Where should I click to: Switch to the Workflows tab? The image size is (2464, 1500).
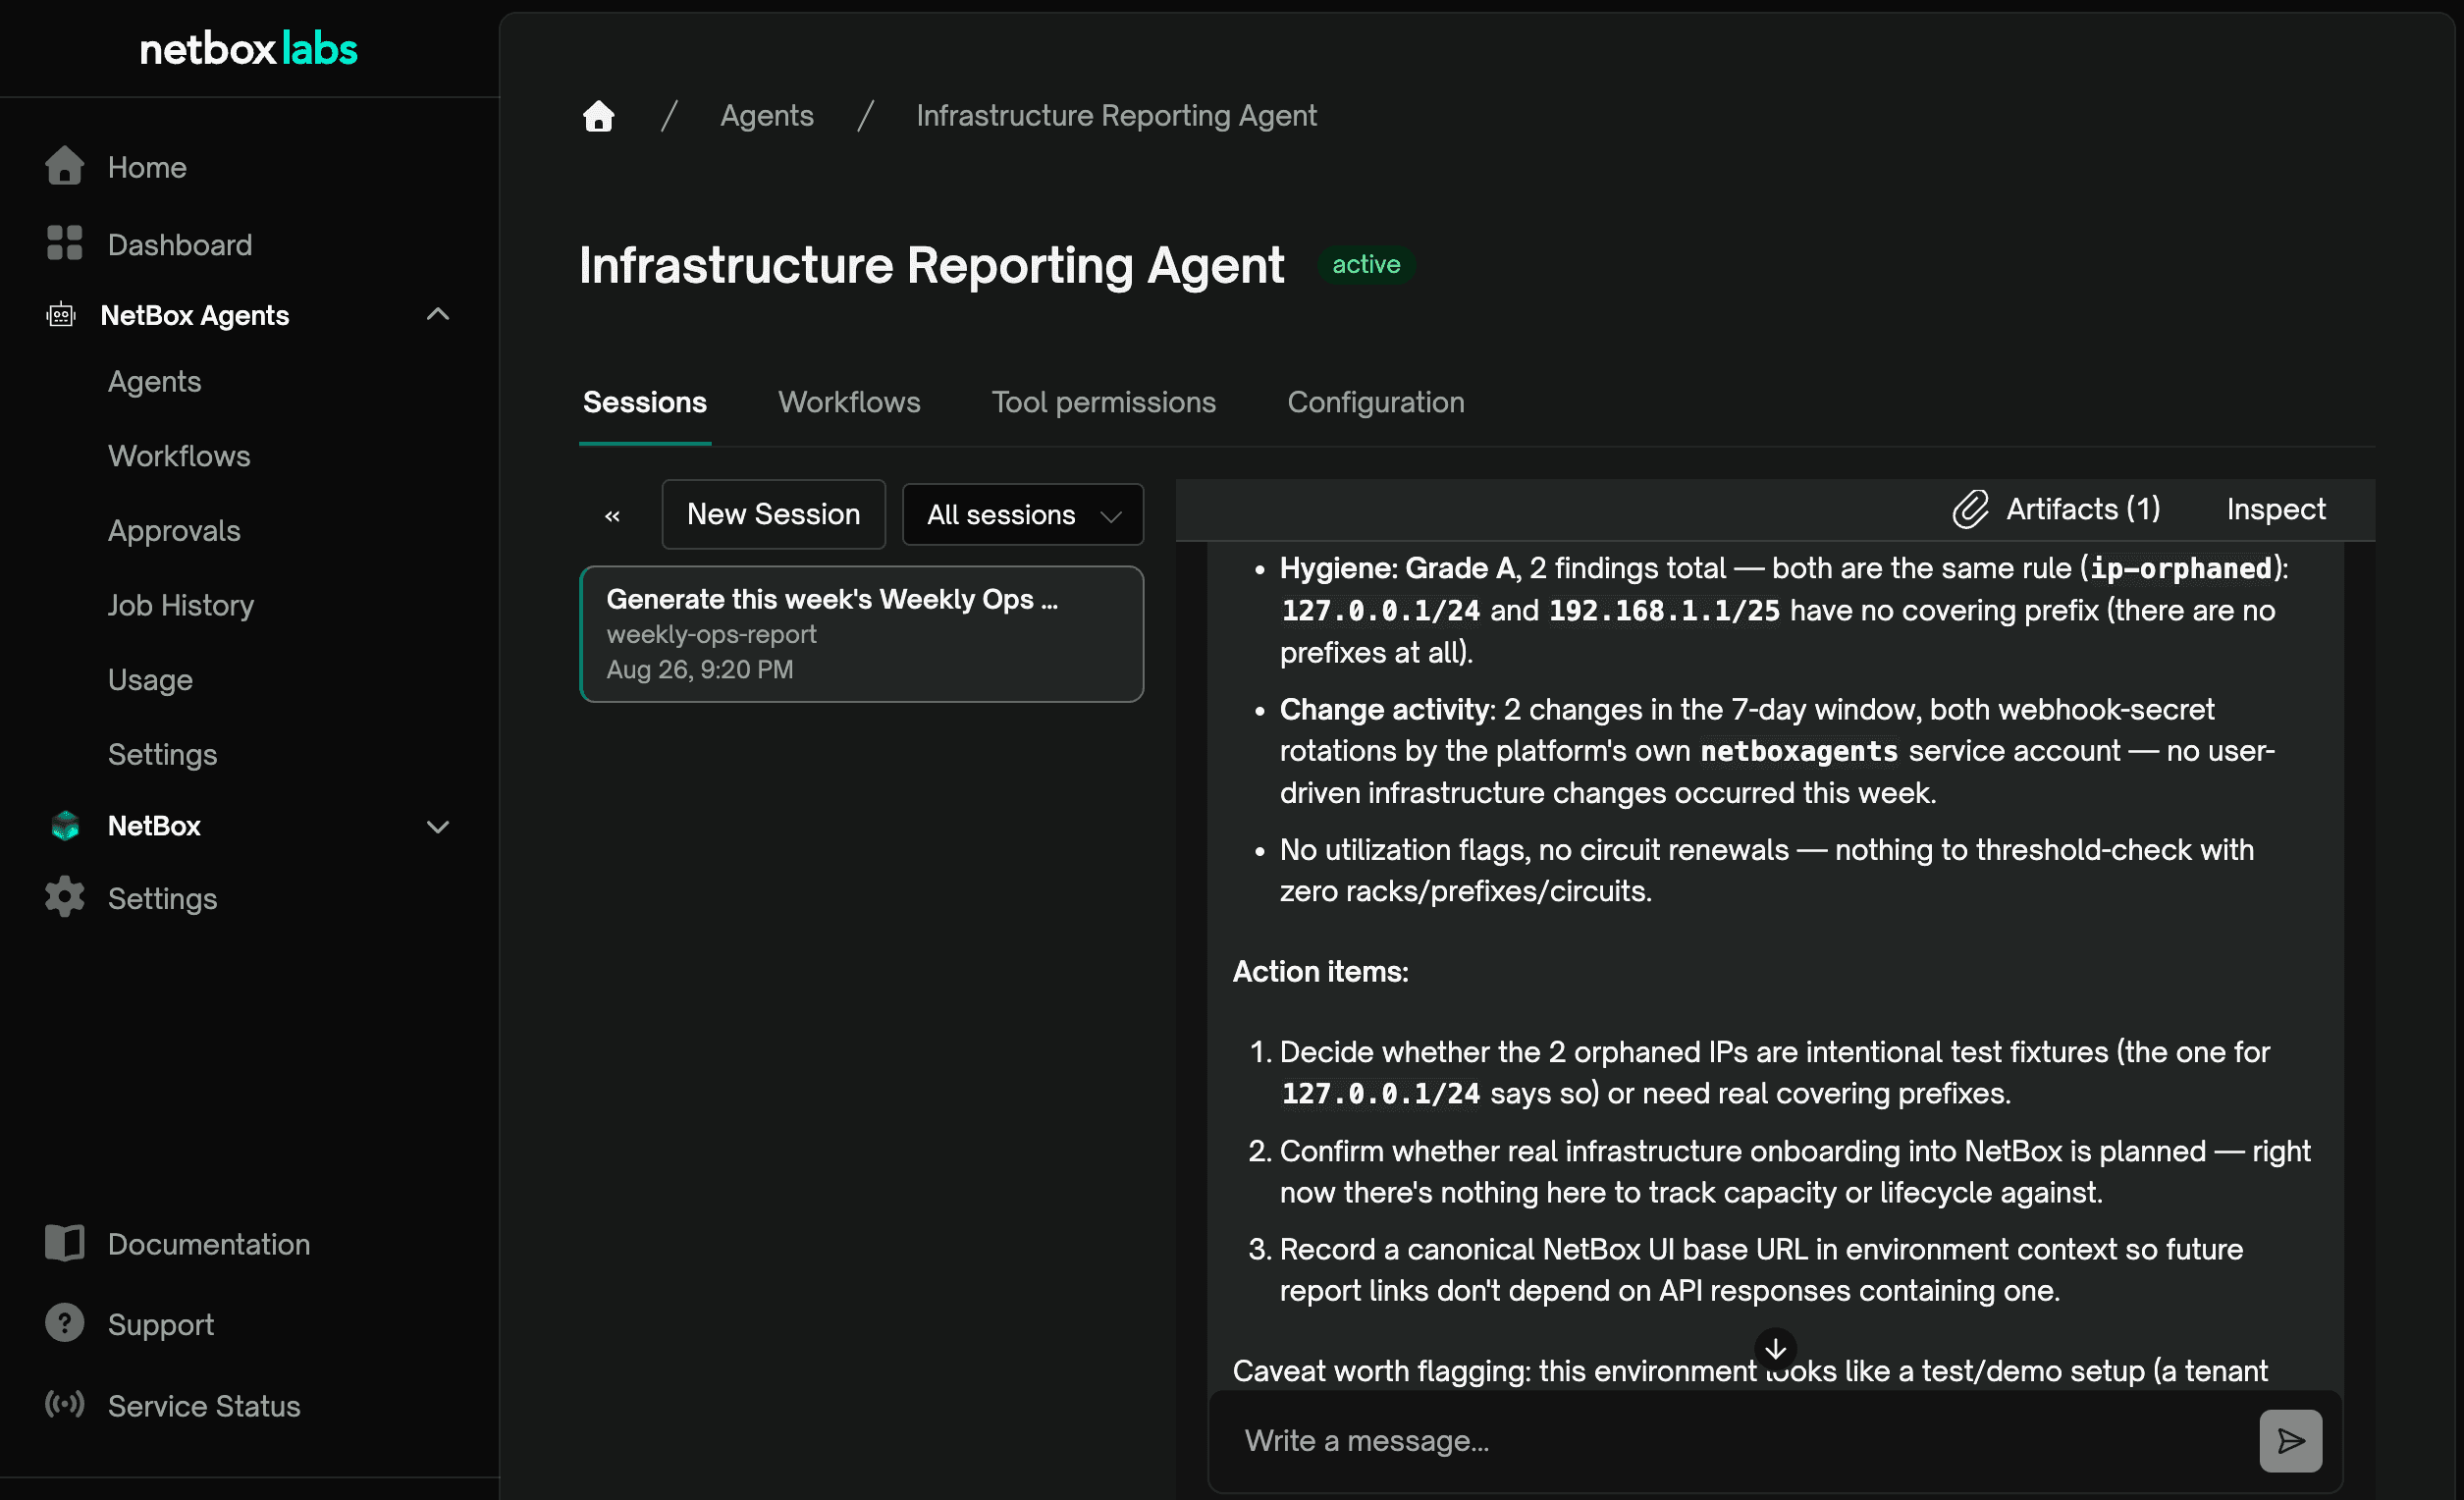pyautogui.click(x=849, y=402)
